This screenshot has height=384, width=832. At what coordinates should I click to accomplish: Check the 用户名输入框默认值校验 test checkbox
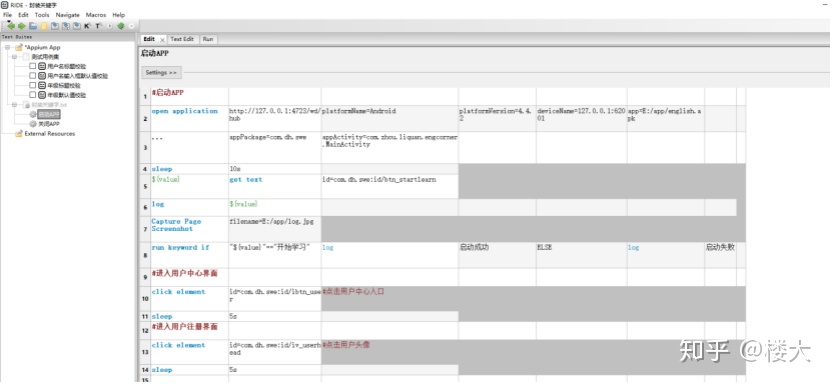click(32, 76)
